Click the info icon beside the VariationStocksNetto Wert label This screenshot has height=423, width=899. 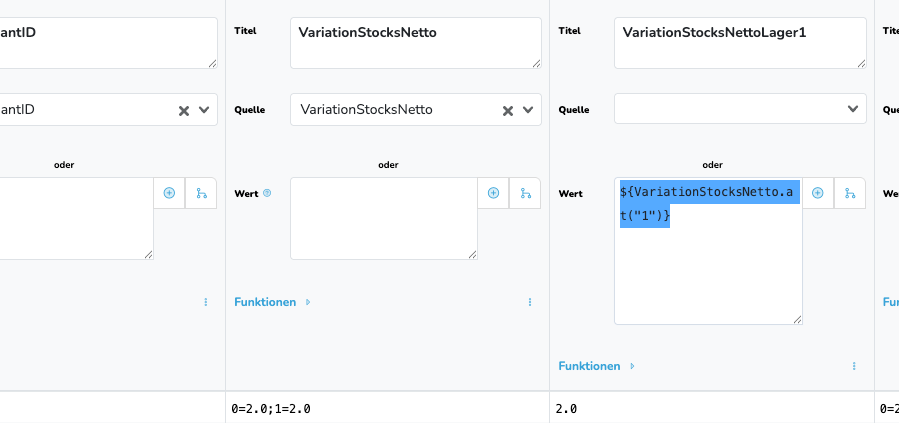[267, 193]
